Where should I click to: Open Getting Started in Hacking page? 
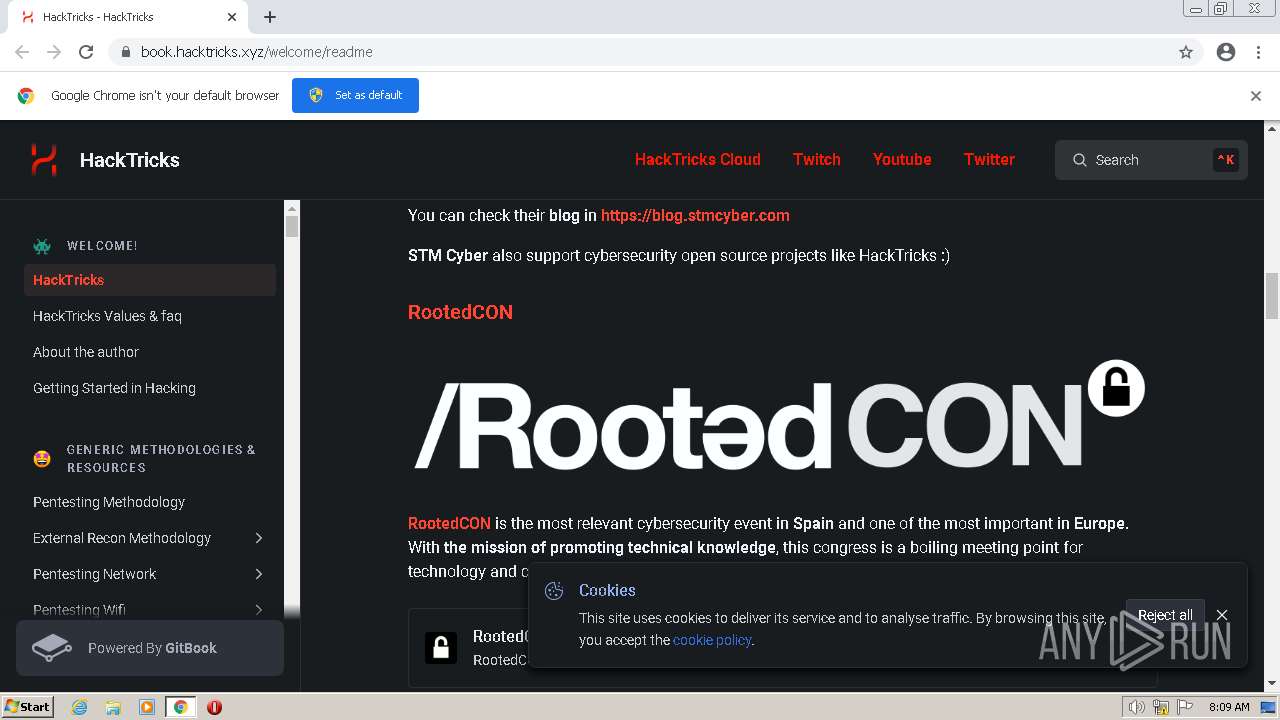click(x=150, y=388)
